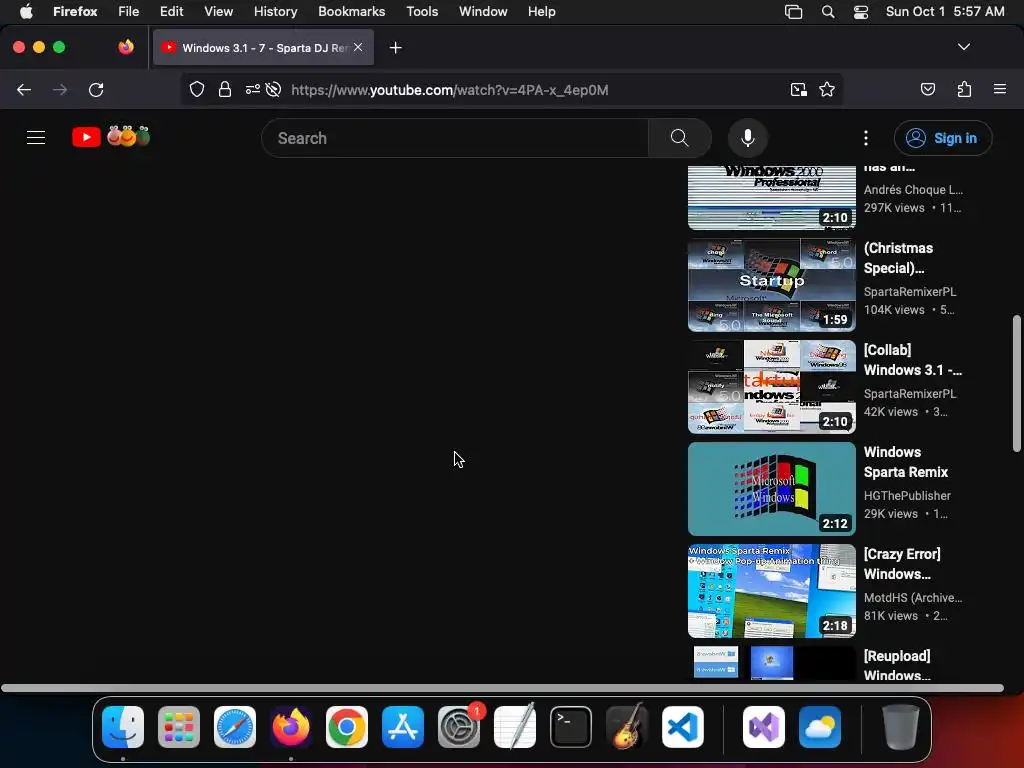Open the Microsoft Windows teal thumbnail
Viewport: 1024px width, 768px height.
(772, 488)
